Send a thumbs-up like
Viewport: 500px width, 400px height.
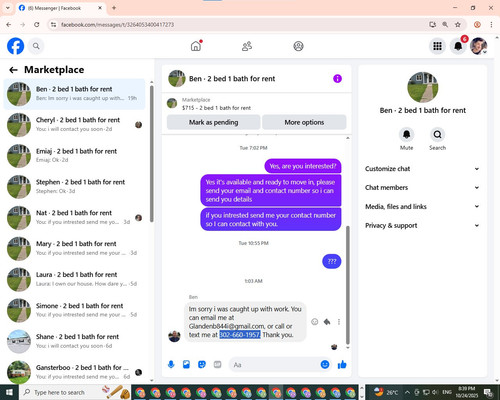342,365
